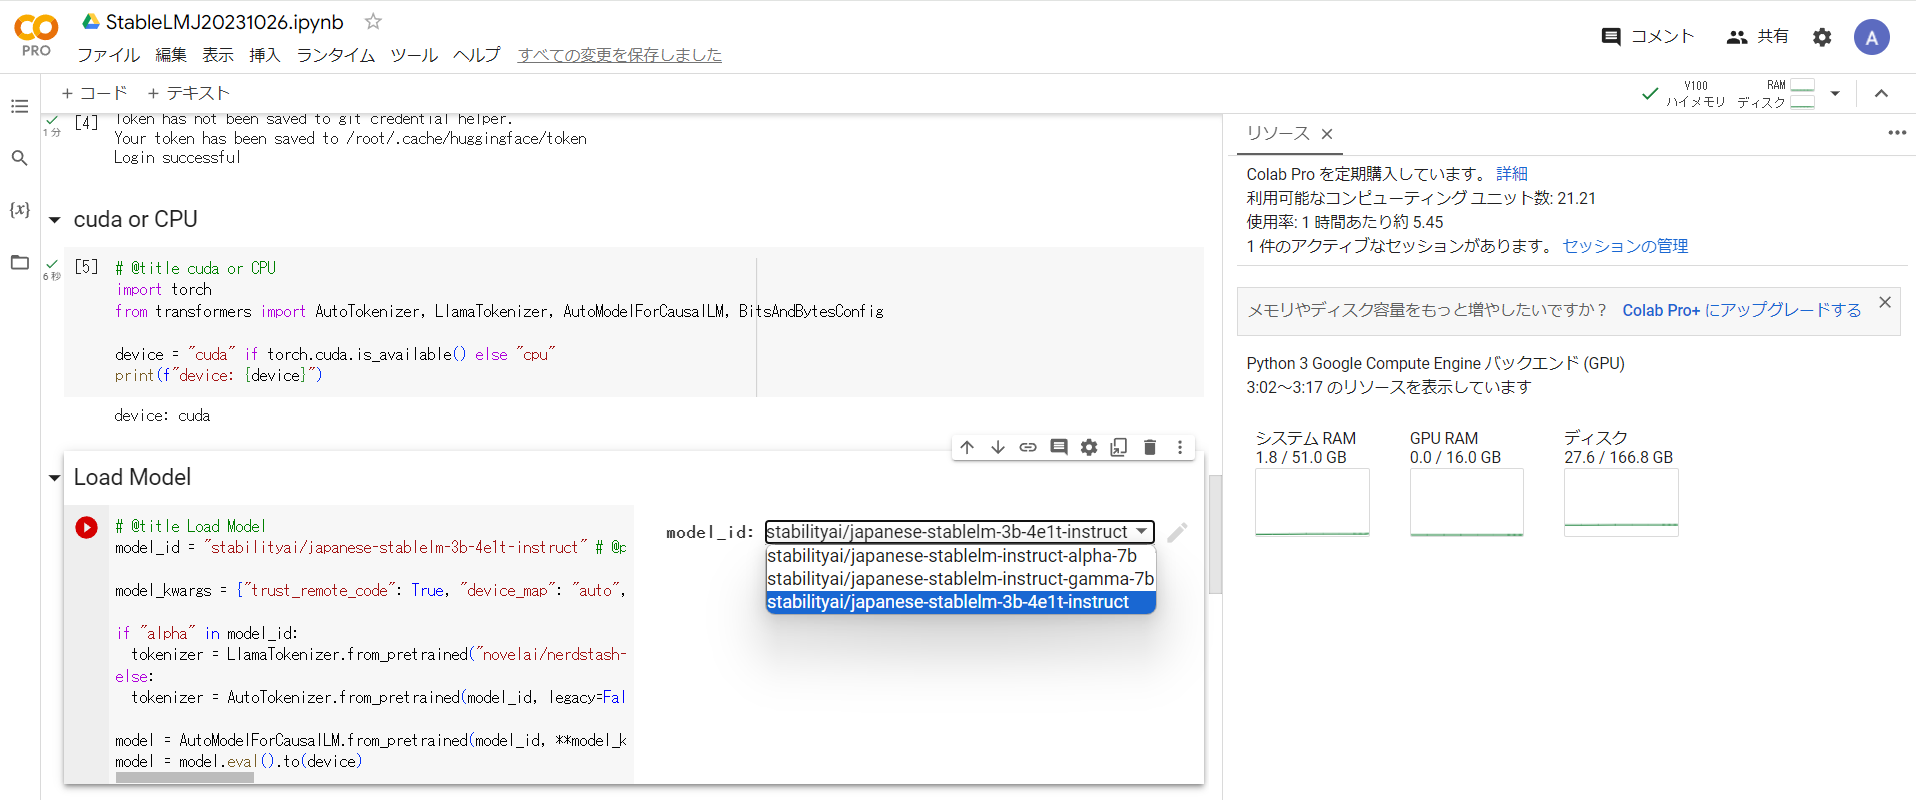Click the notebook vertical scrollbar thumb

click(1215, 534)
